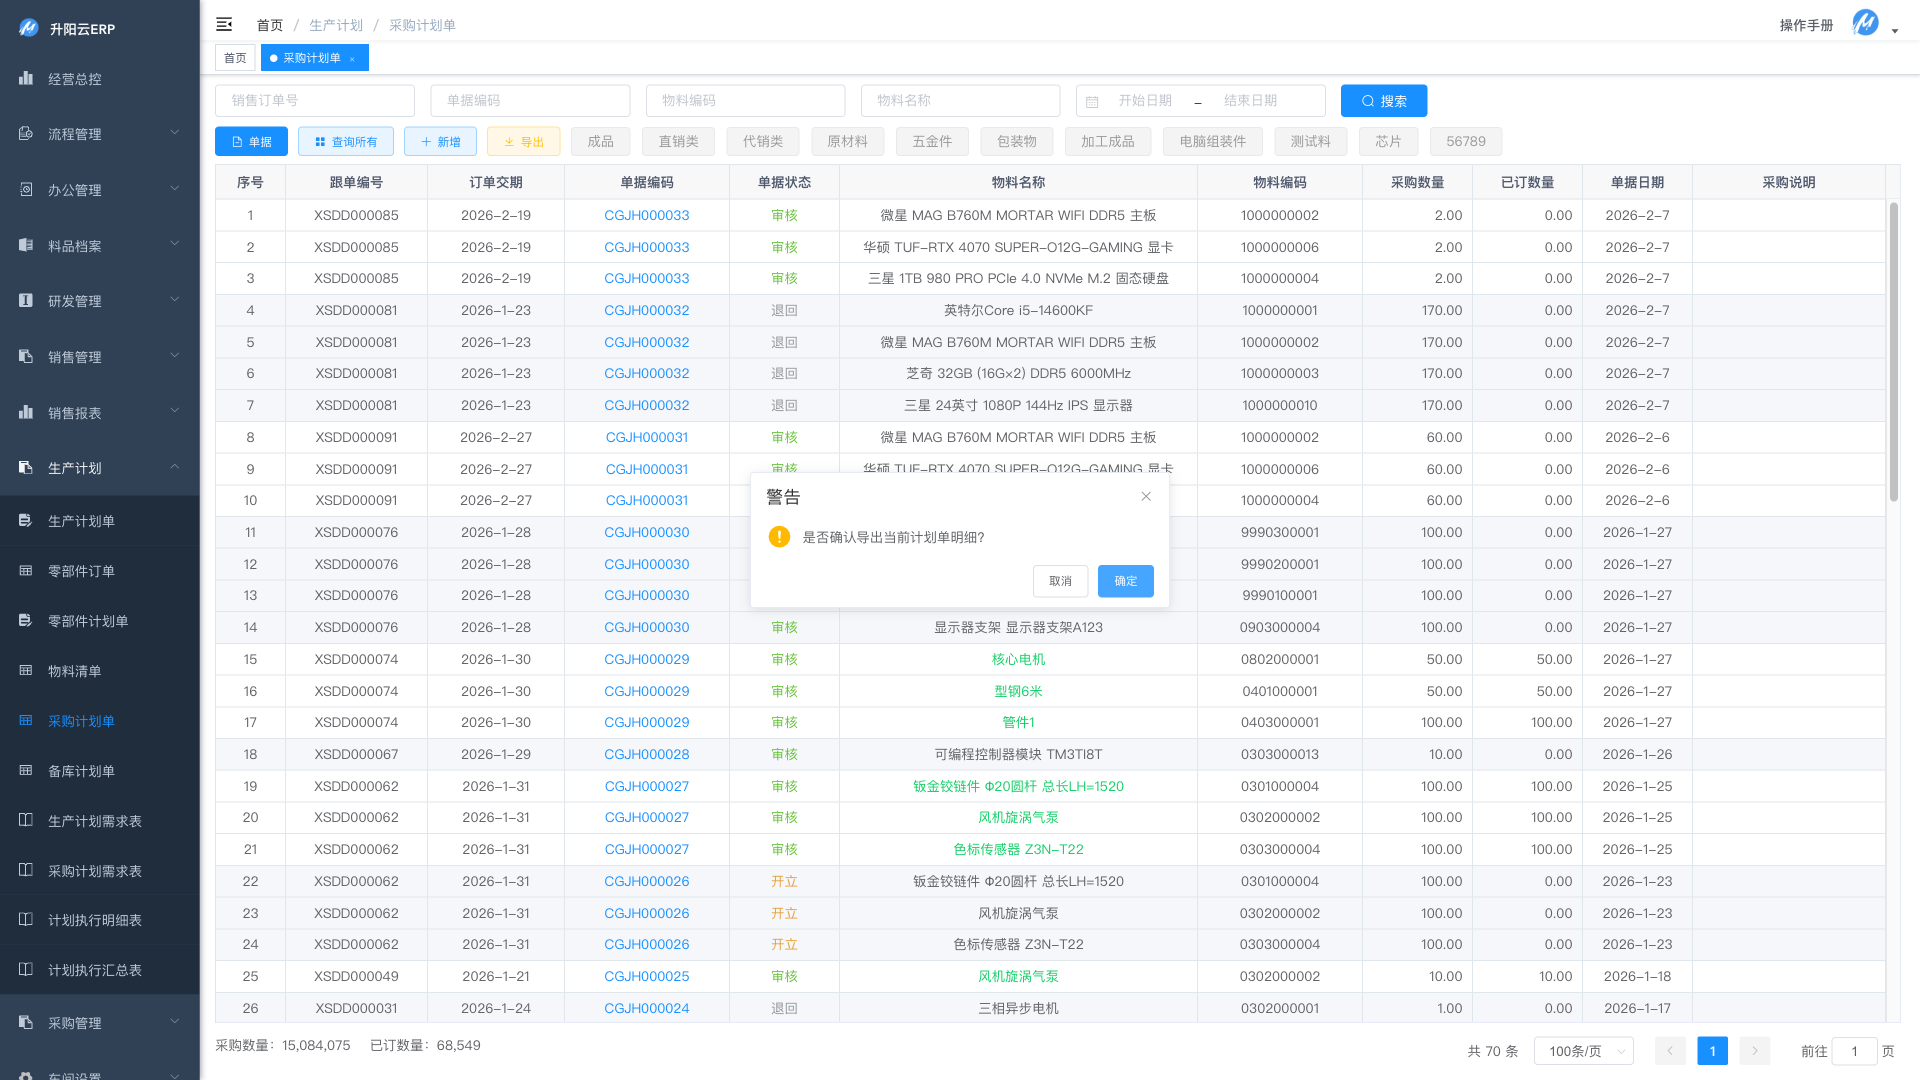The width and height of the screenshot is (1920, 1080).
Task: Open the user account dropdown arrow
Action: coord(1895,31)
